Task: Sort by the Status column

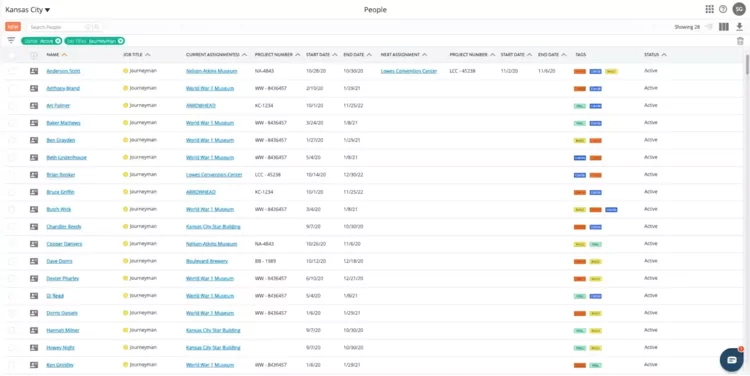Action: (x=655, y=55)
